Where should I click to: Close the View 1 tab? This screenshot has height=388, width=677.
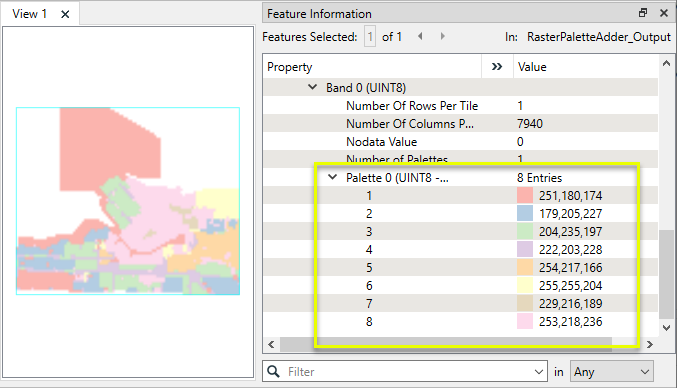[x=65, y=14]
